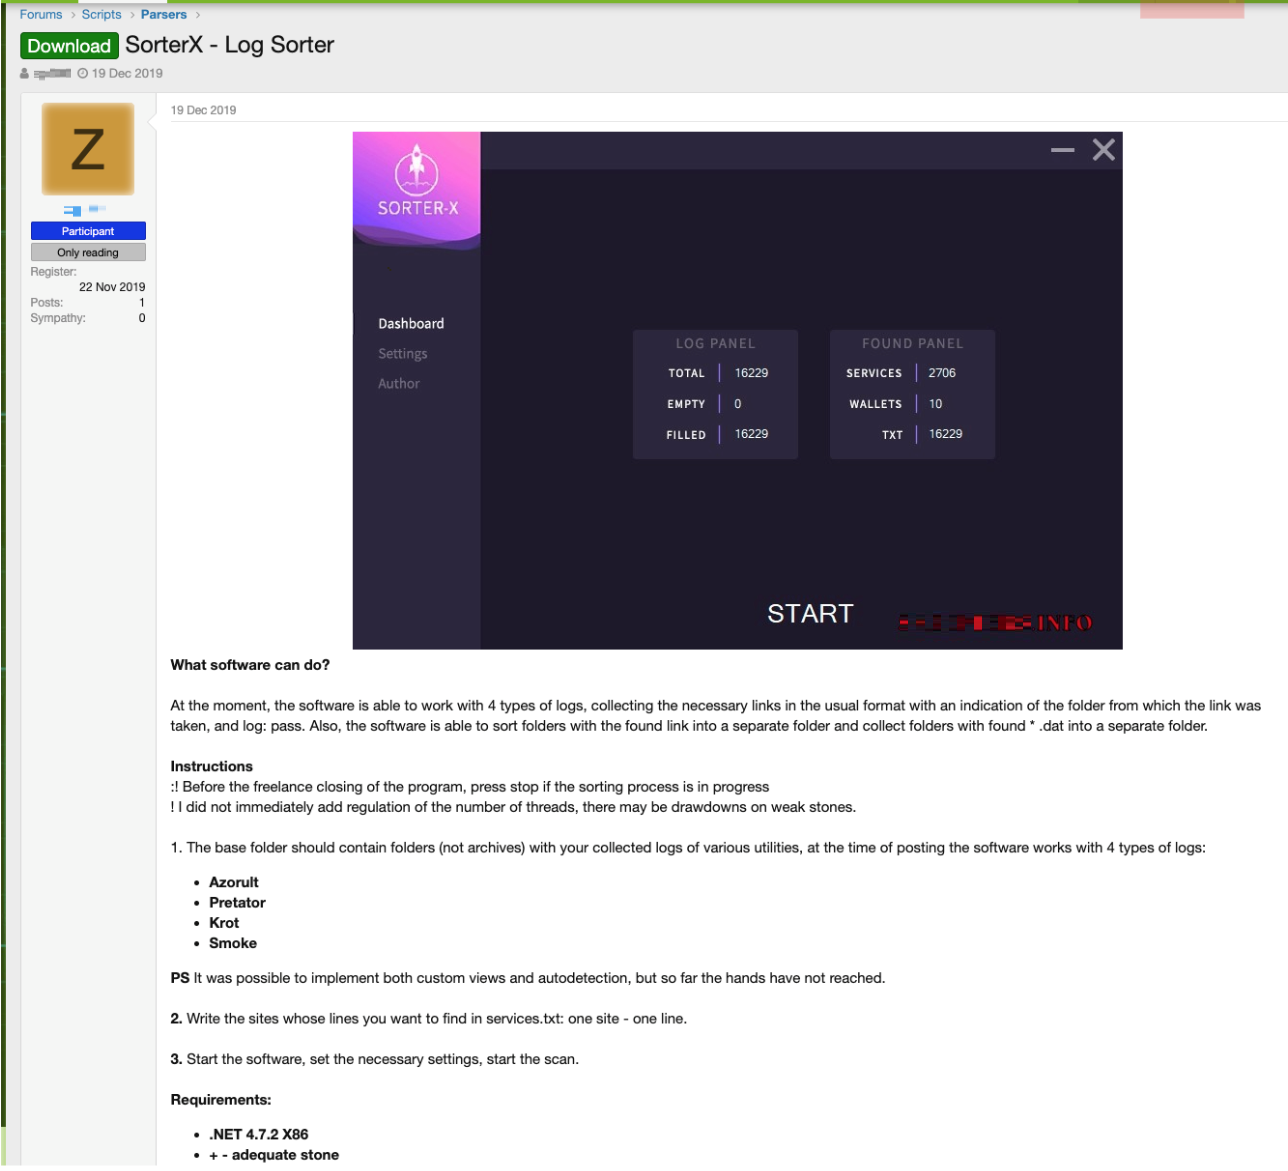1288x1171 pixels.
Task: Click the grey Only reading badge
Action: (88, 253)
